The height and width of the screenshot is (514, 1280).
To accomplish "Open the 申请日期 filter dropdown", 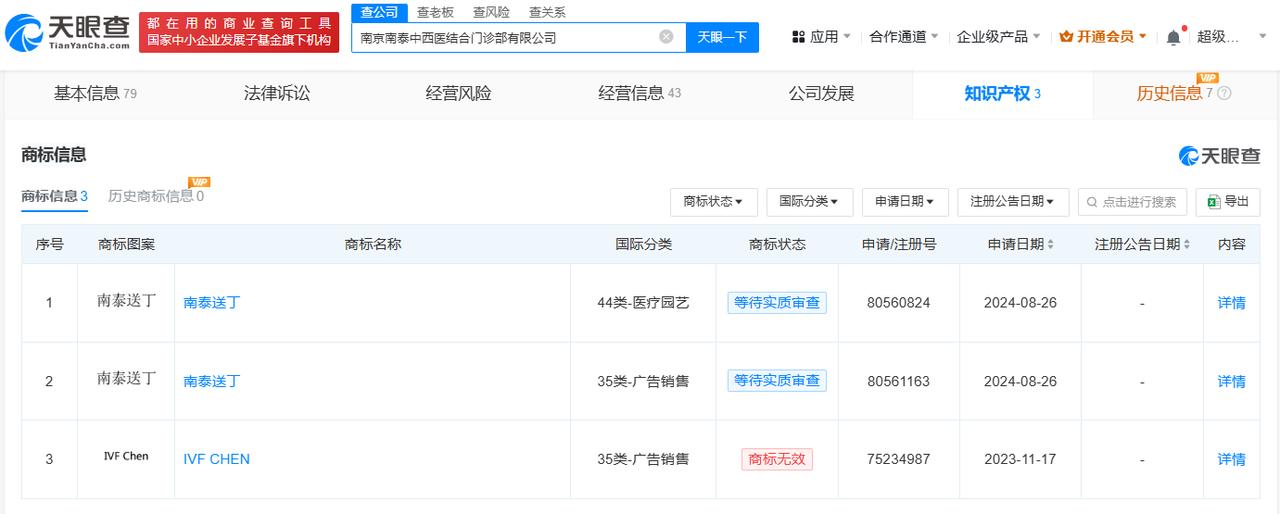I will (905, 201).
